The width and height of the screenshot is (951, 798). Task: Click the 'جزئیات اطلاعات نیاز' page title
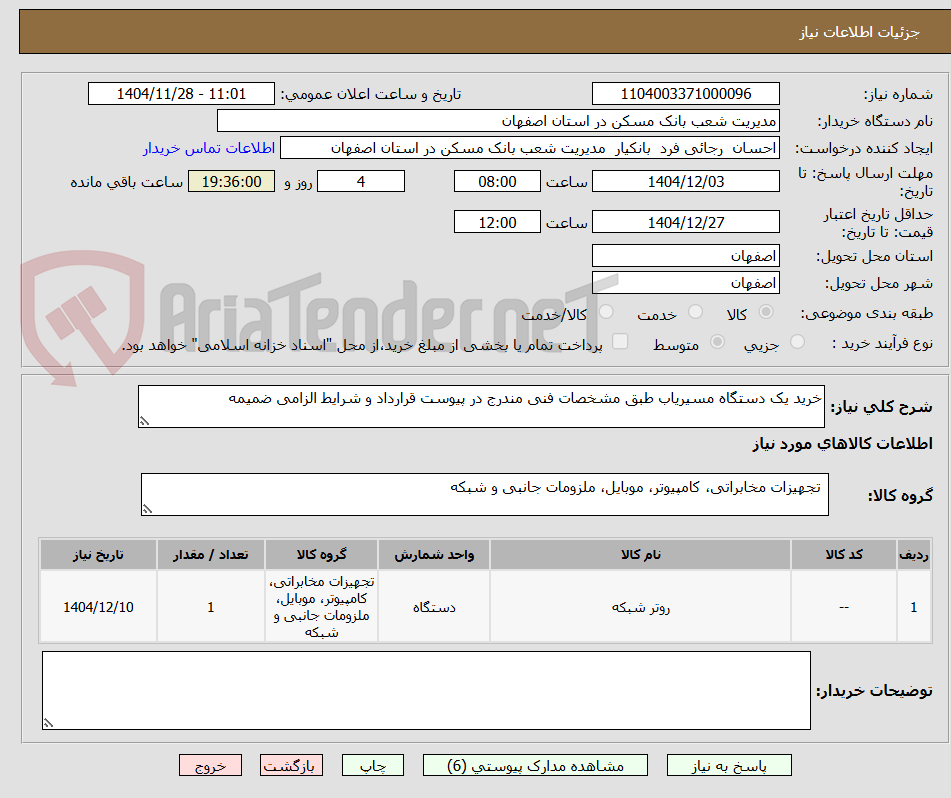pos(859,32)
